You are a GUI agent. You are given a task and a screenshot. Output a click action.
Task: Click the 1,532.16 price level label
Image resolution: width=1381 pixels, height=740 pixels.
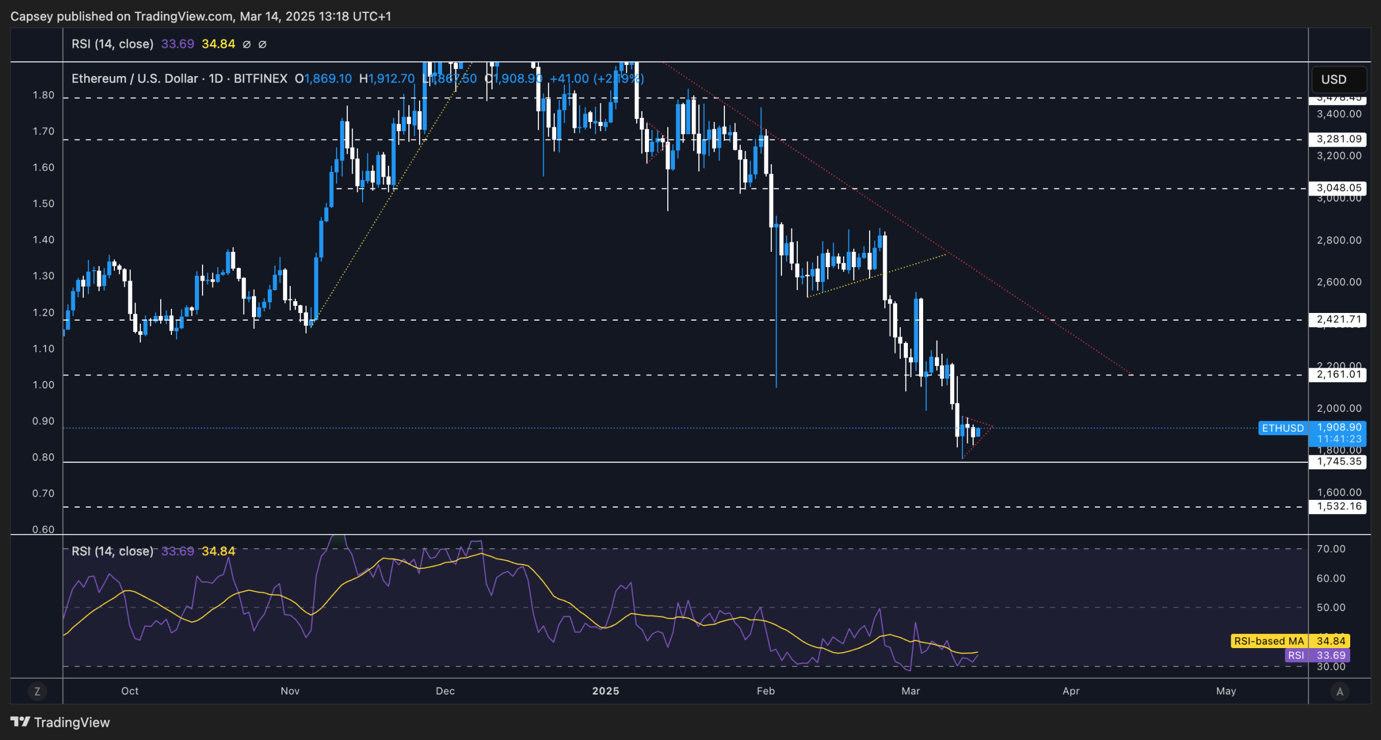1340,507
